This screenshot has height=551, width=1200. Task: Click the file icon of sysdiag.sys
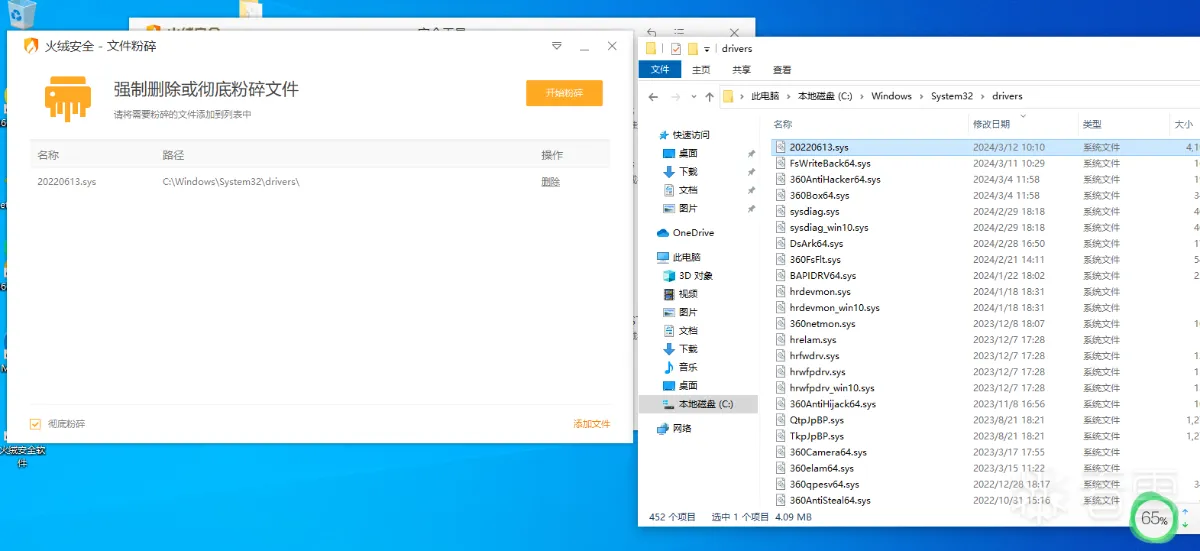pos(781,211)
